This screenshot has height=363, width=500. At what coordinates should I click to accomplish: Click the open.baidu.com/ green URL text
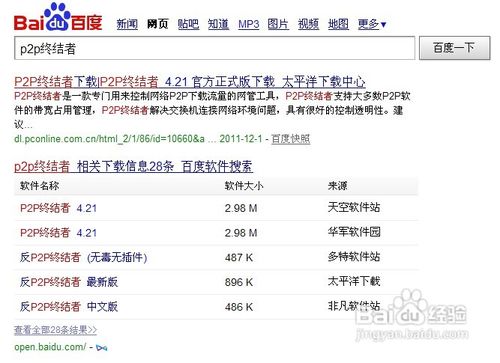(x=50, y=347)
